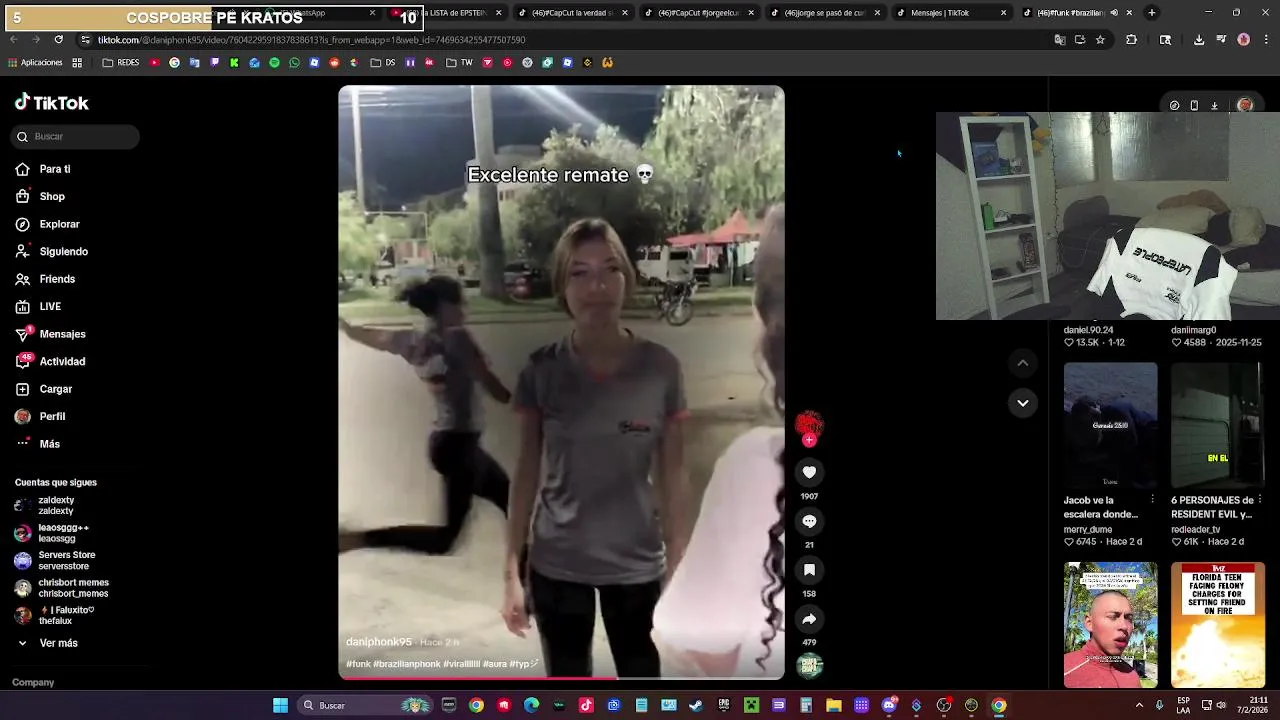Go to next video with down chevron

(1022, 403)
